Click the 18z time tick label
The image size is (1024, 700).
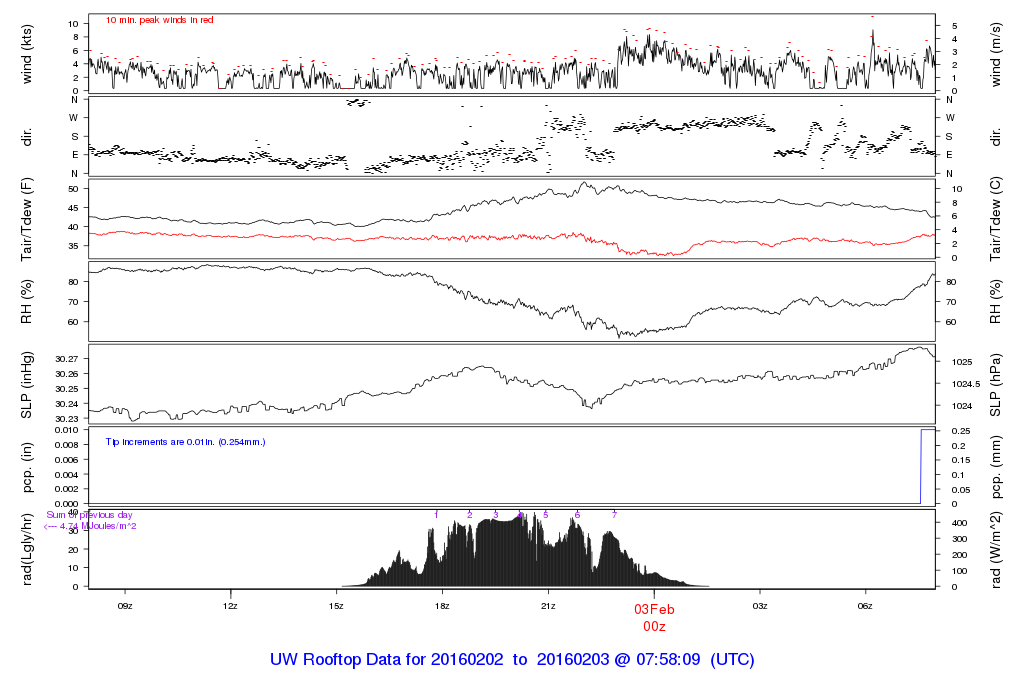click(x=442, y=606)
